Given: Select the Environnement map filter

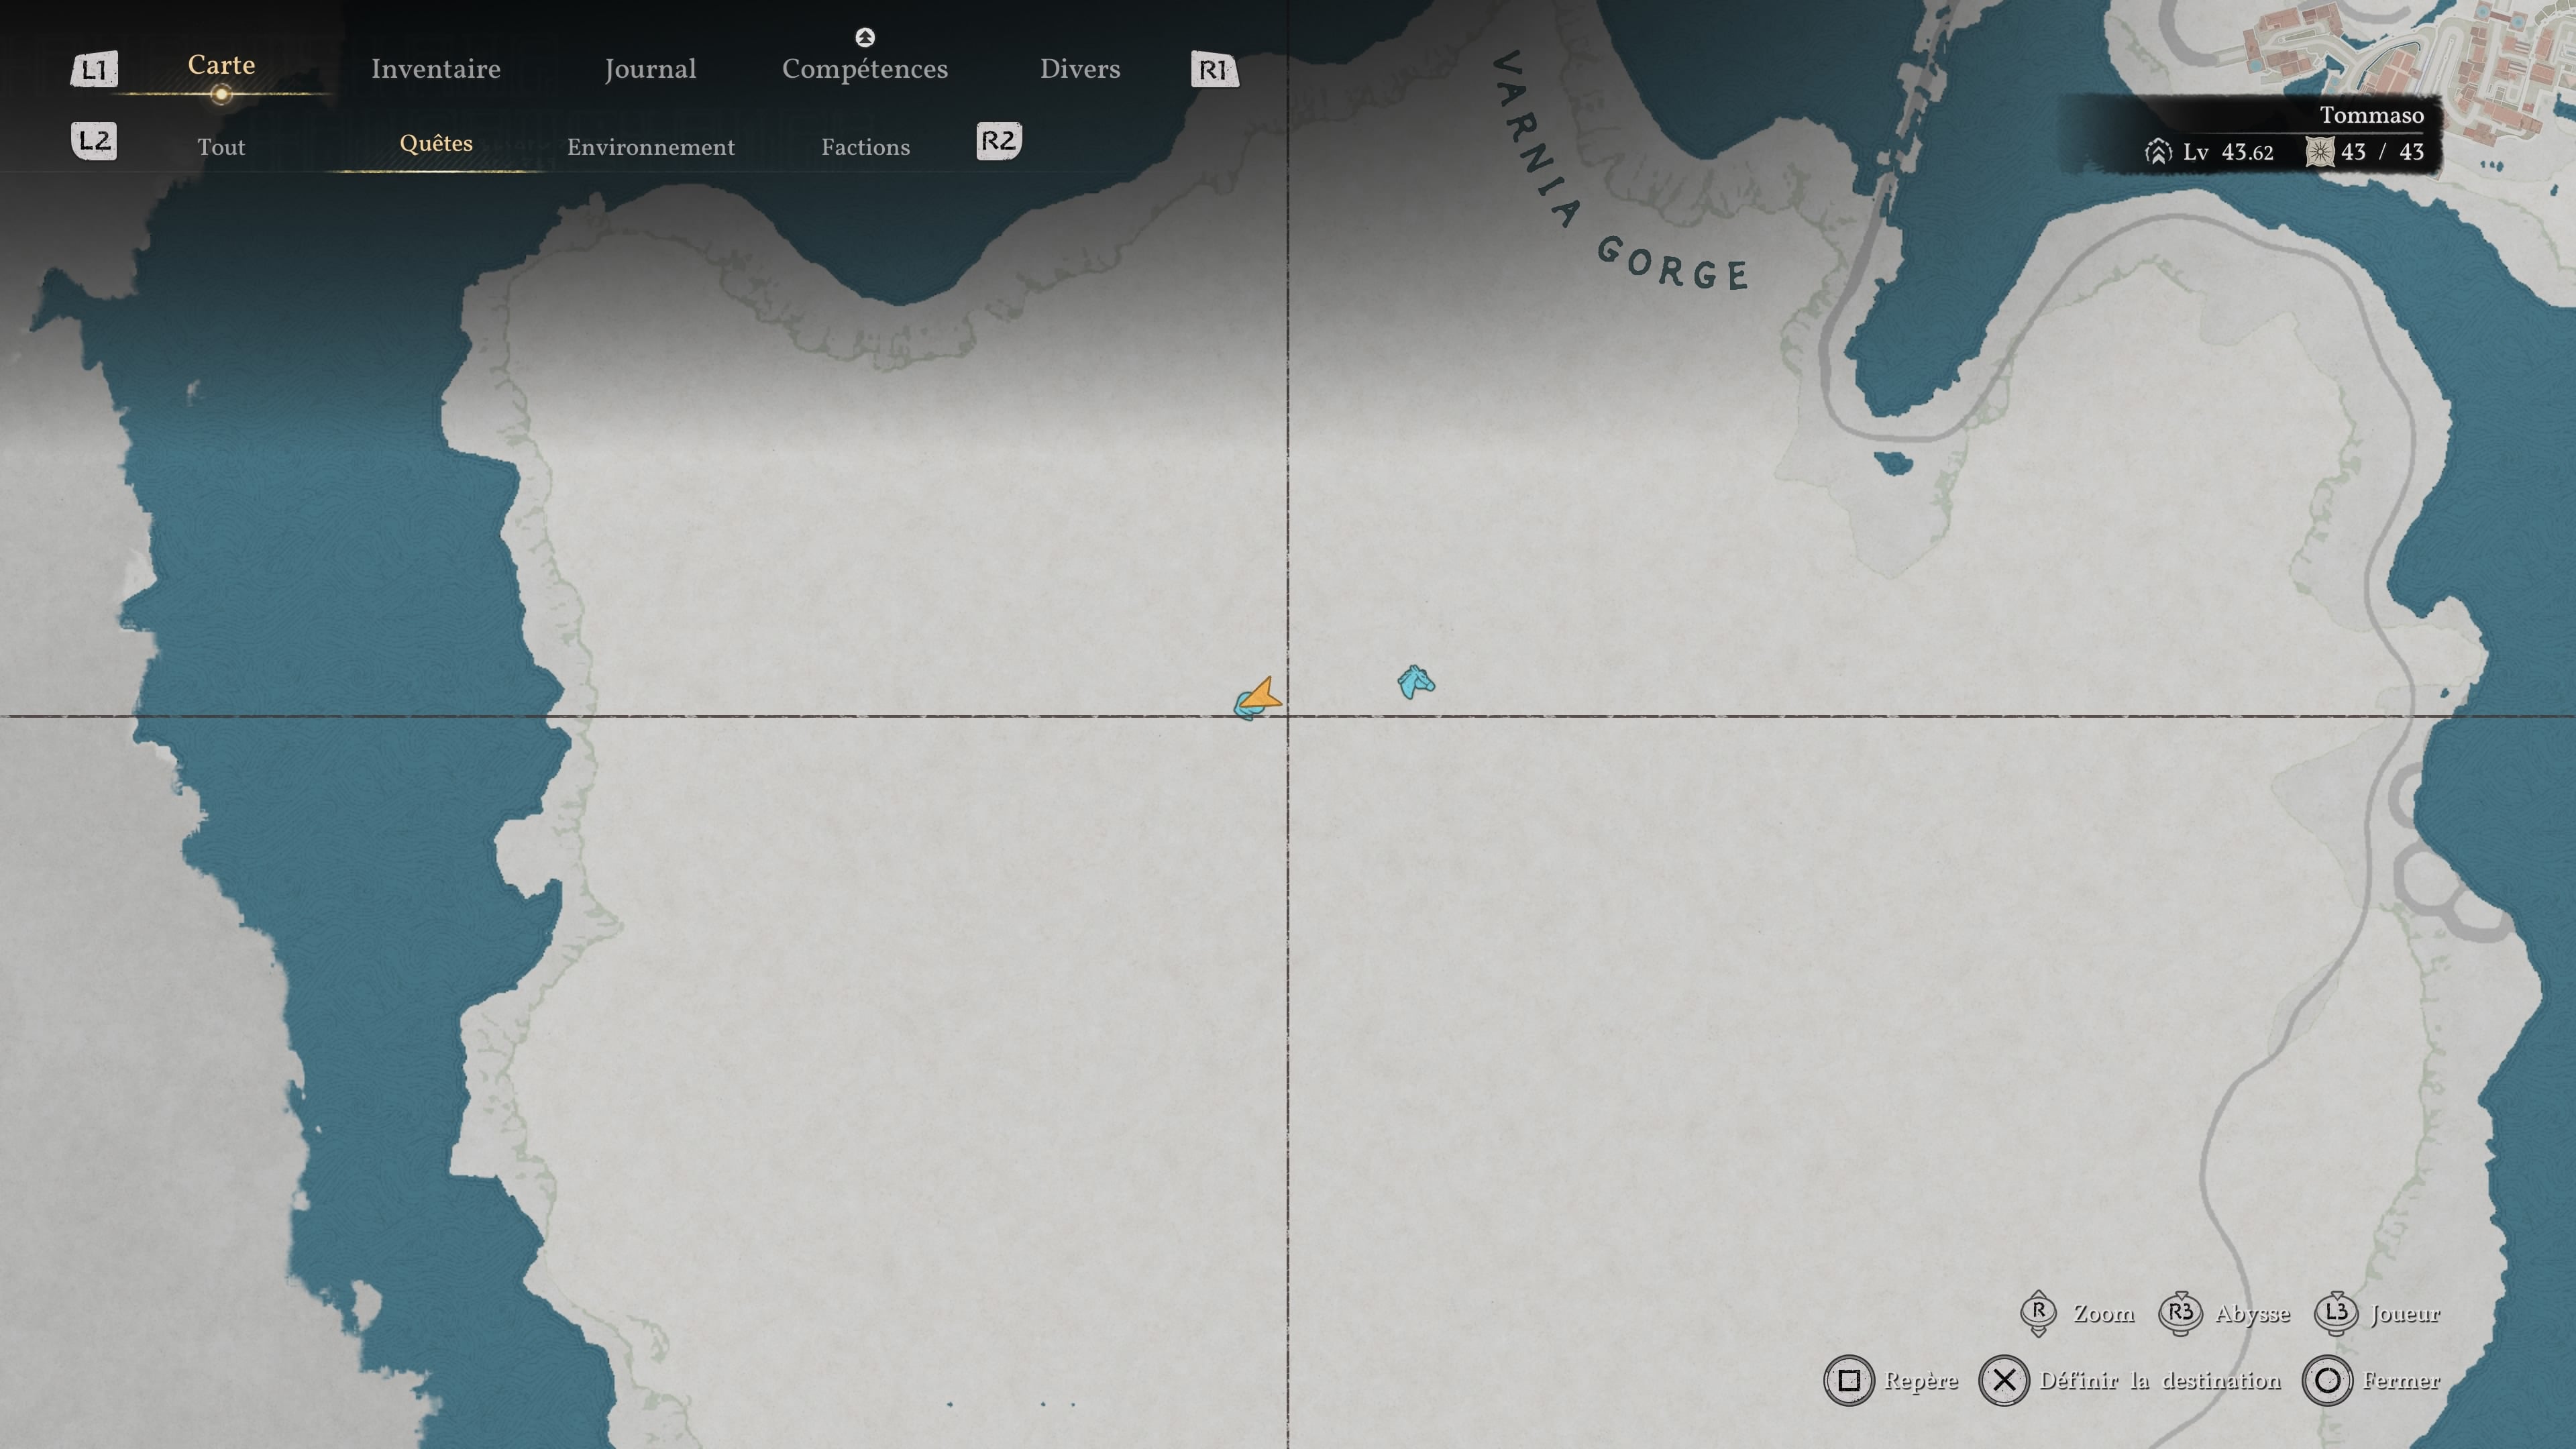Looking at the screenshot, I should point(651,147).
